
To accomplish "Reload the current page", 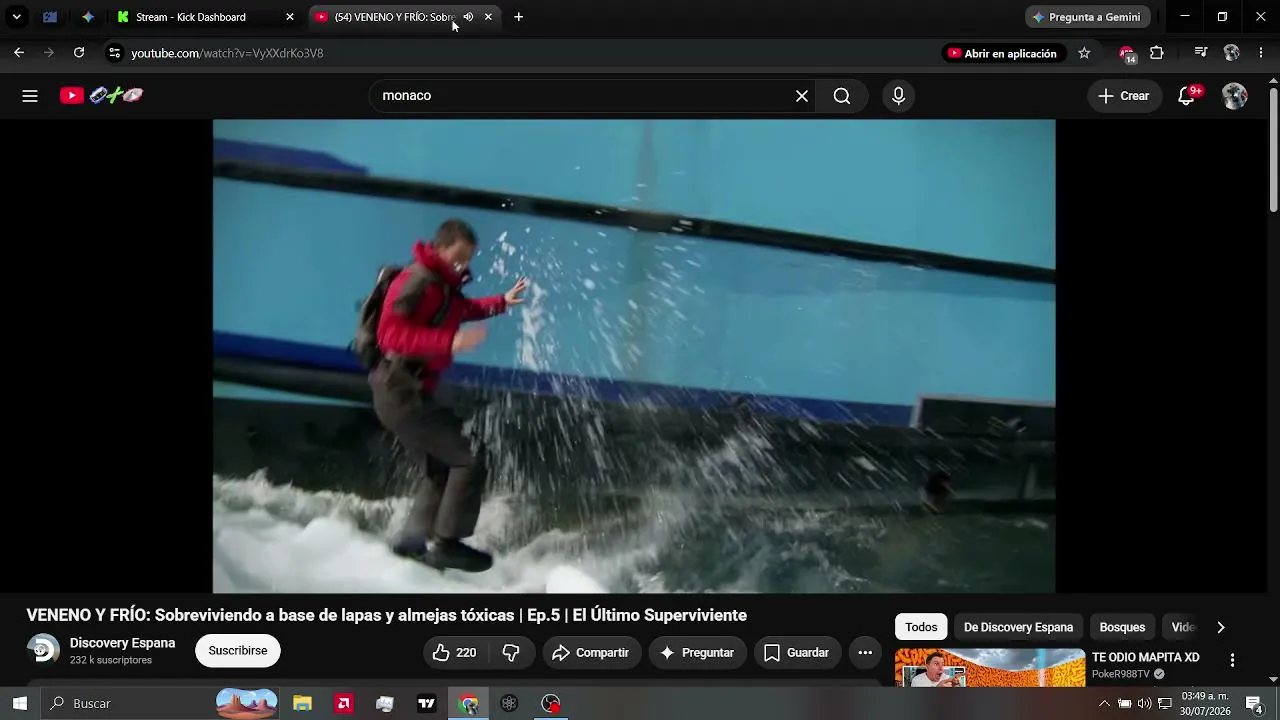I will tap(79, 53).
